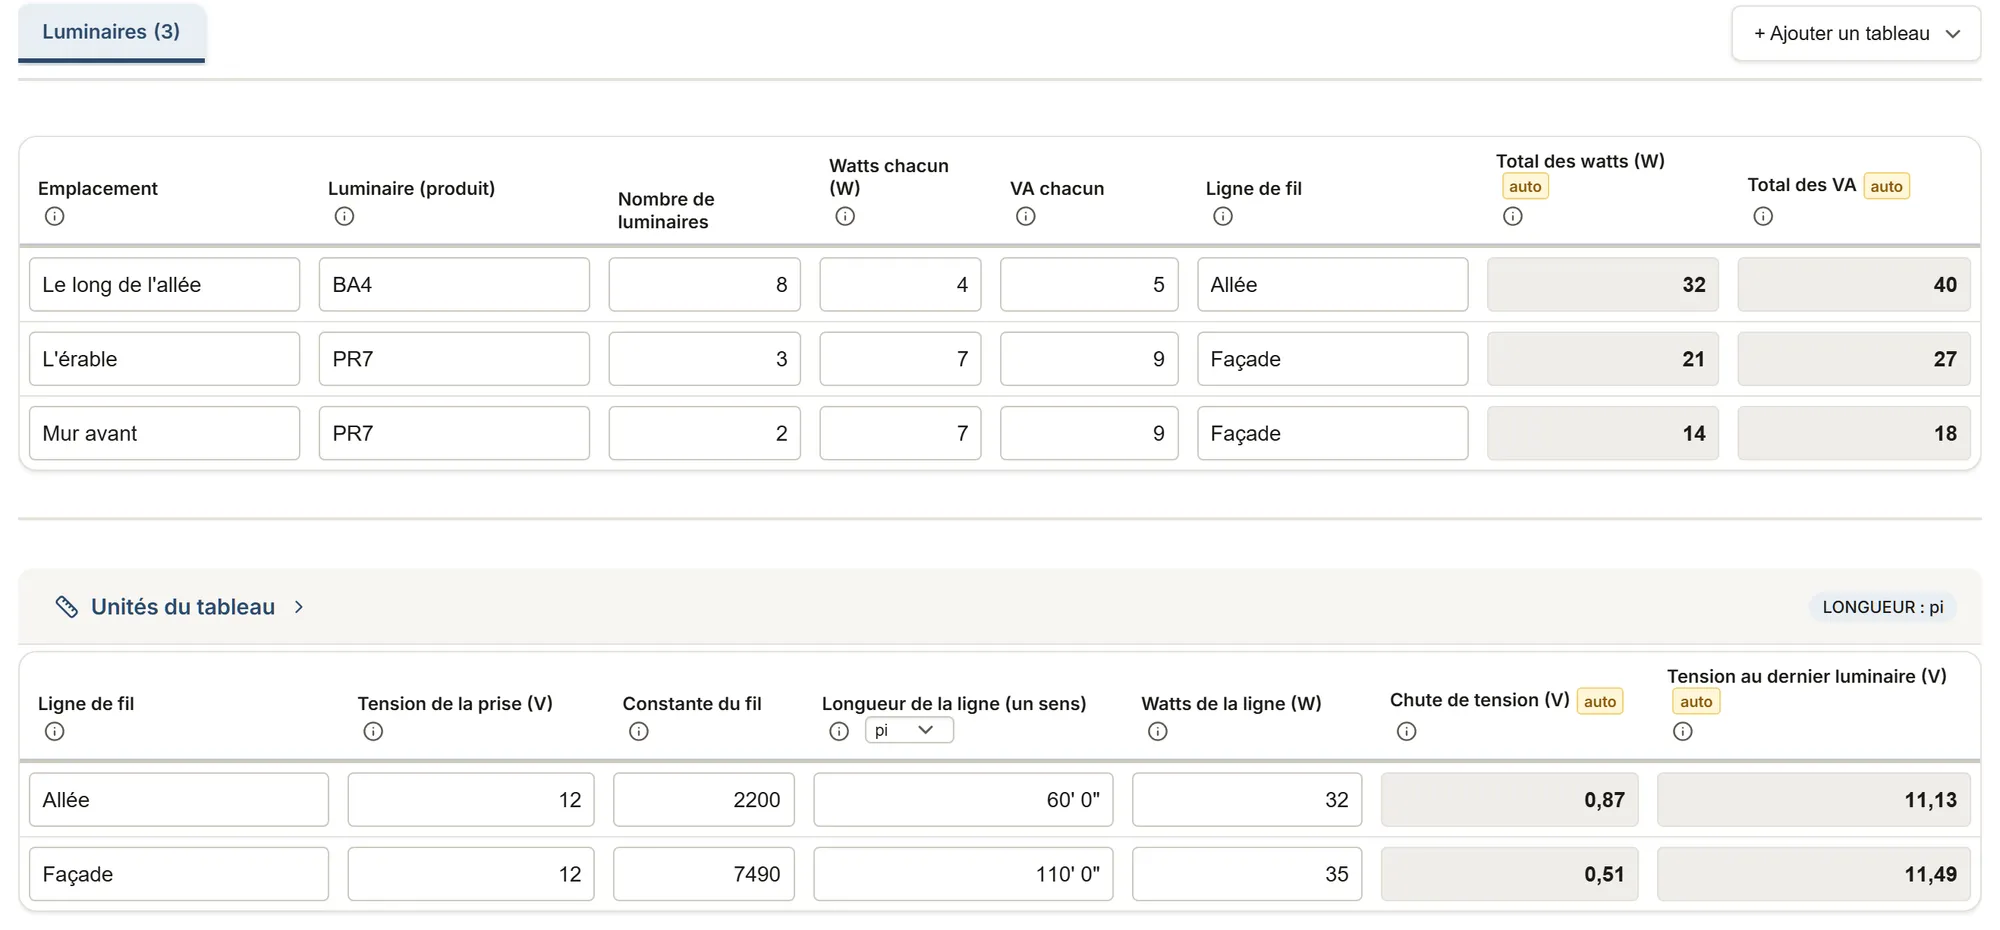The image size is (2000, 930).
Task: Click the Unités du tableau link
Action: click(183, 607)
